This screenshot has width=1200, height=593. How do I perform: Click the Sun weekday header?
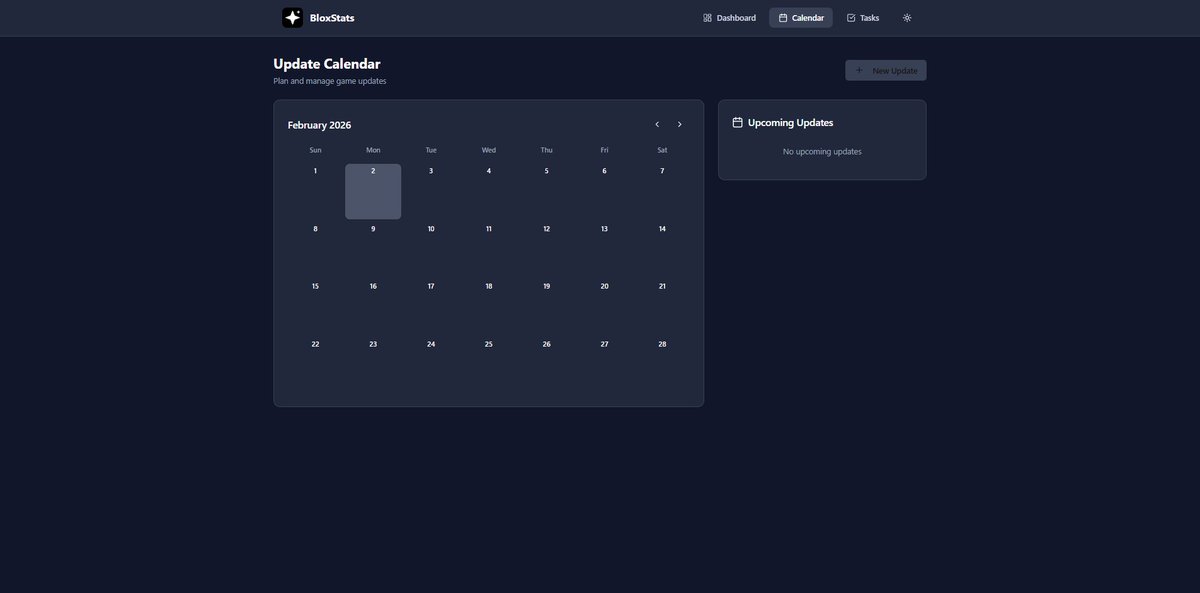[x=315, y=150]
